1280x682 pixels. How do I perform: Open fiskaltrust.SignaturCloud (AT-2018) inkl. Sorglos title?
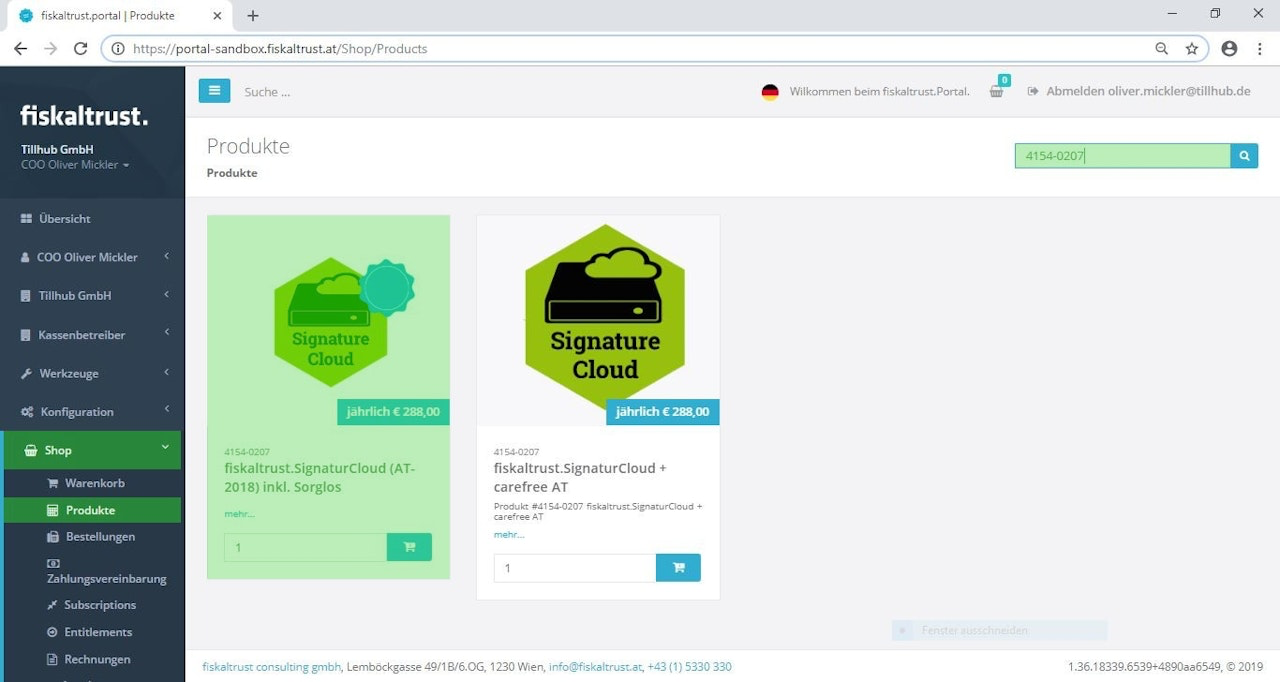(320, 477)
